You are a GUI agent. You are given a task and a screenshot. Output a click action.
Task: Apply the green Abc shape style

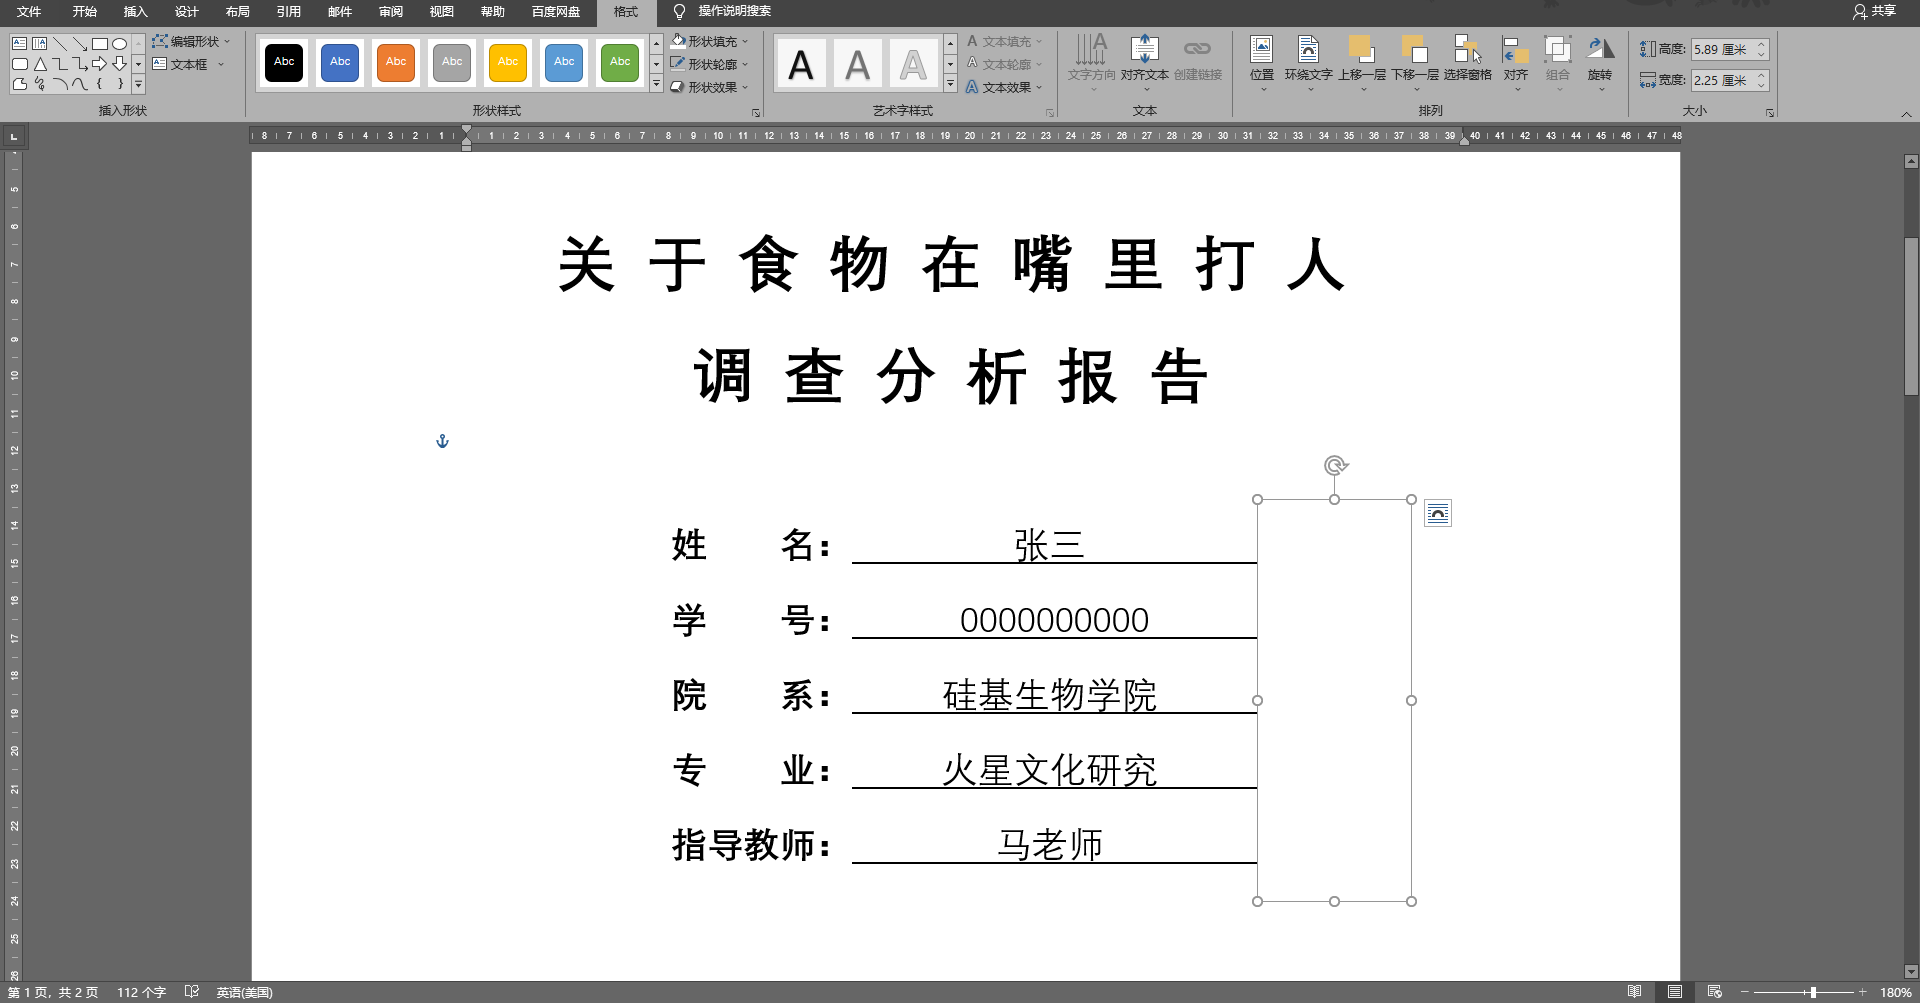[x=620, y=63]
